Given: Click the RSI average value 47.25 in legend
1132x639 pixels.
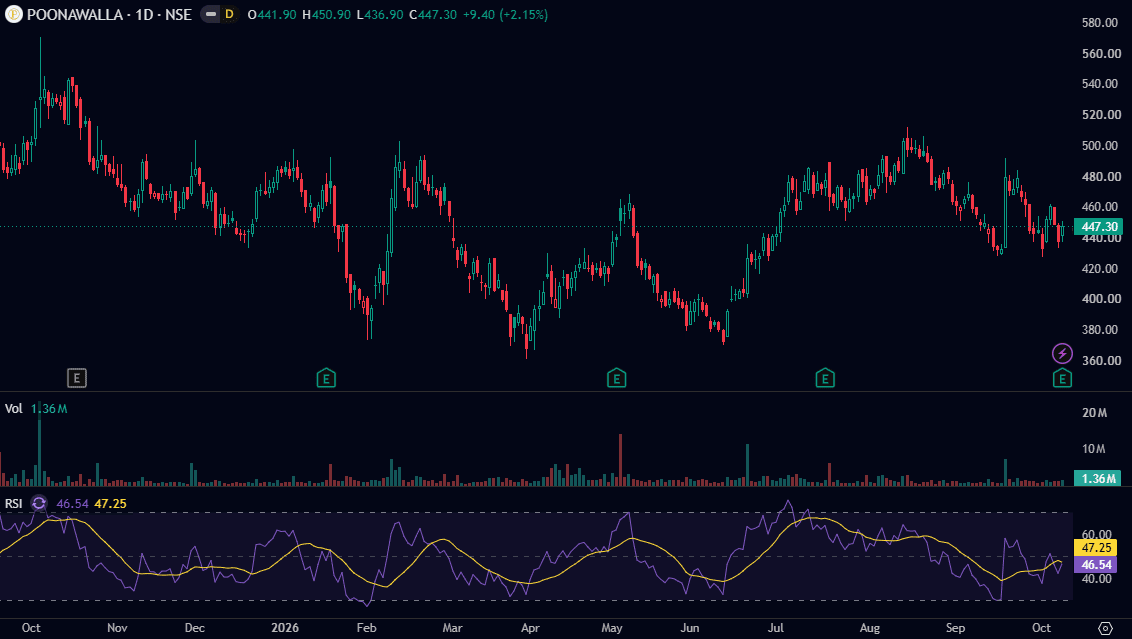Looking at the screenshot, I should (110, 503).
